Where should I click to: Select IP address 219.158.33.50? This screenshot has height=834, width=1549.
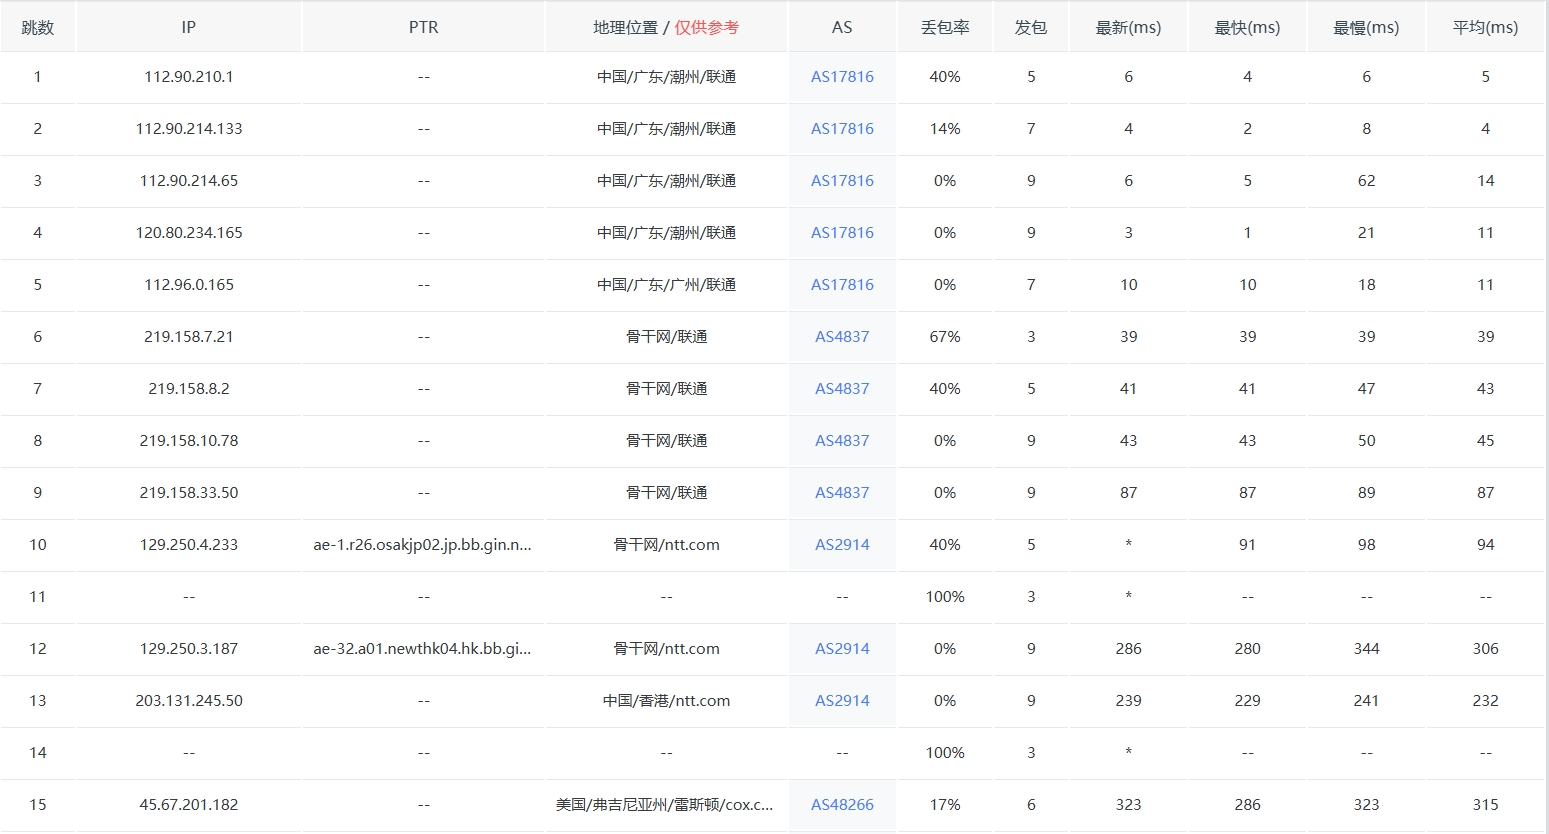coord(189,493)
